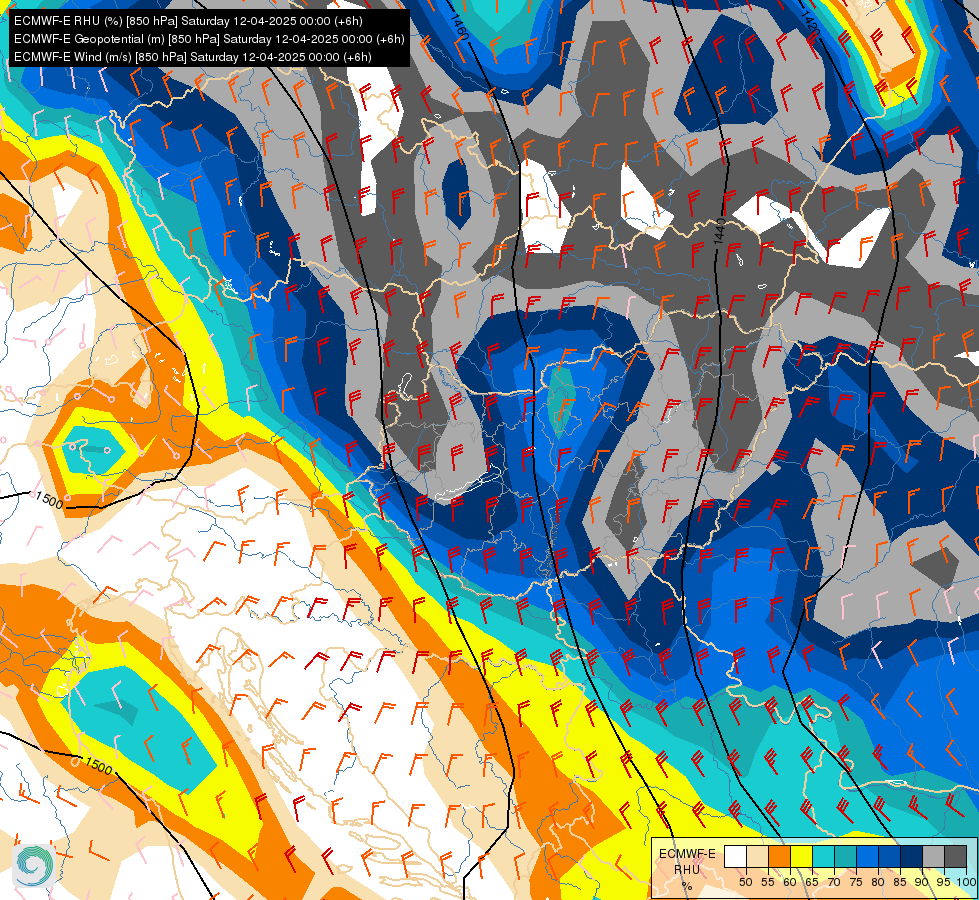The width and height of the screenshot is (979, 900).
Task: Click the legend tick value 50
Action: click(x=745, y=882)
